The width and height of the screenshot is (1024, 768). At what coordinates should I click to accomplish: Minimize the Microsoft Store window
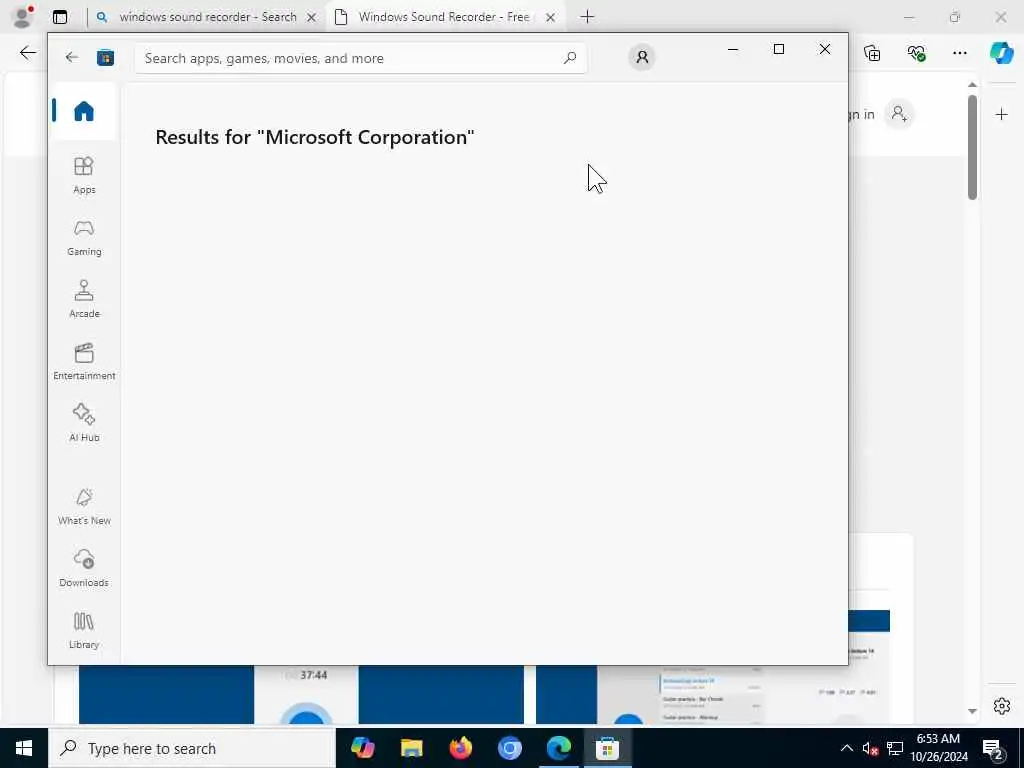[733, 49]
